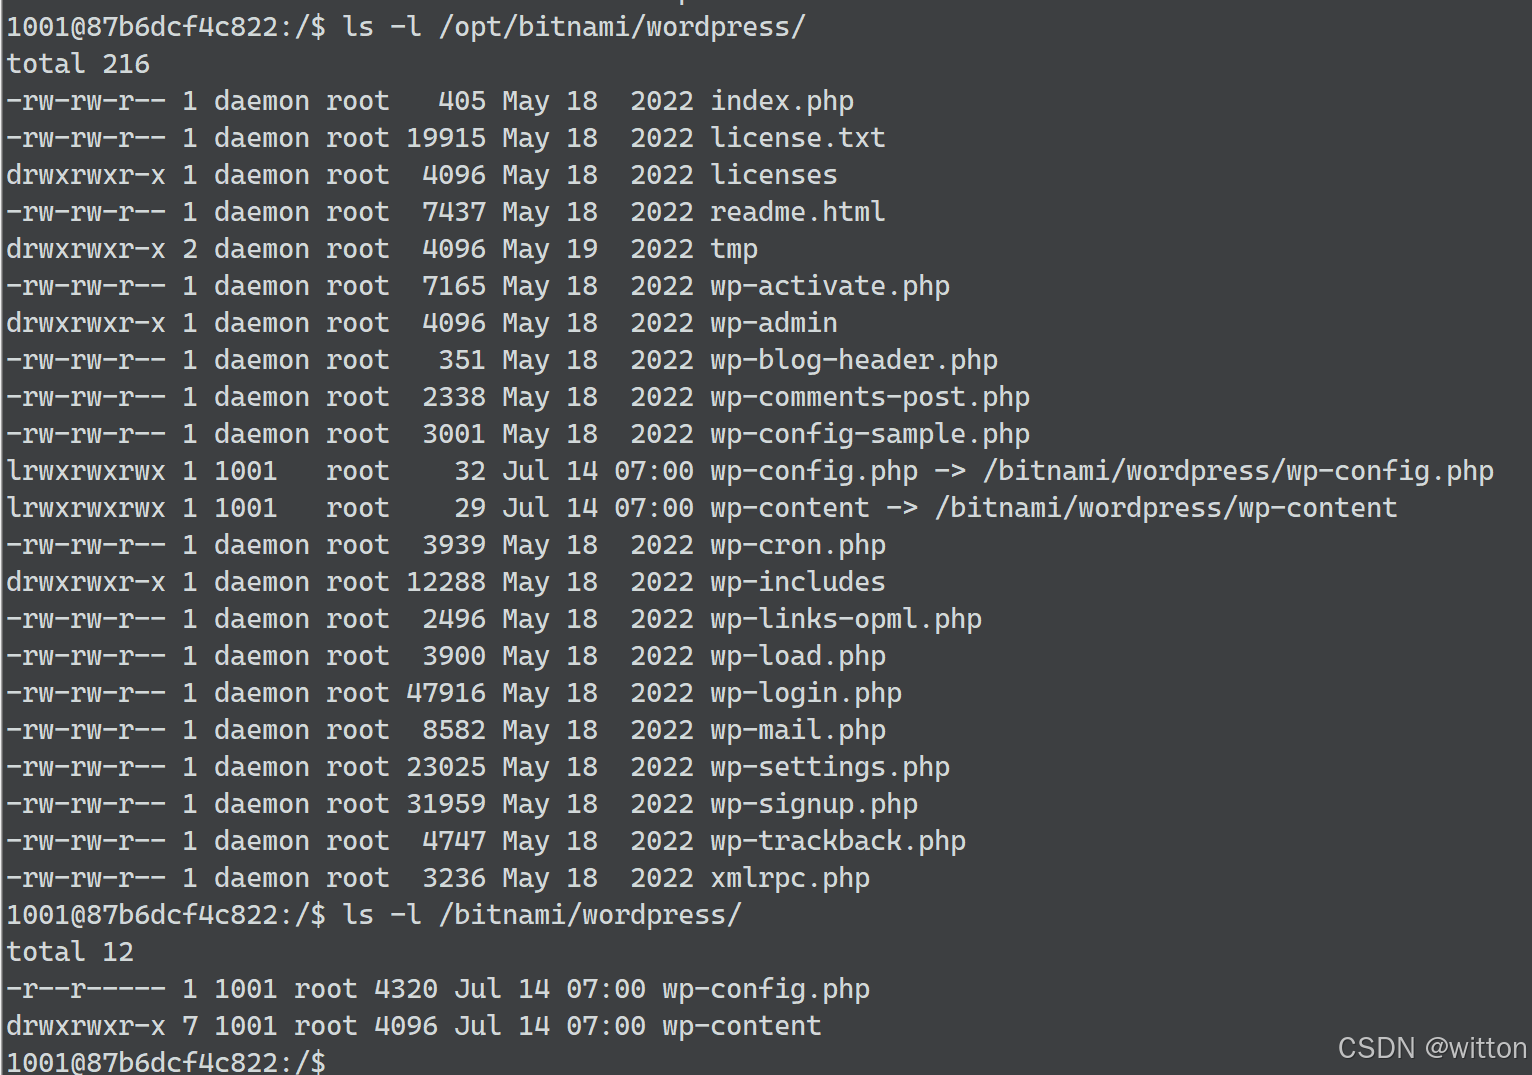Click the "ls -l /bitnami/wordpress/" command text

[541, 915]
